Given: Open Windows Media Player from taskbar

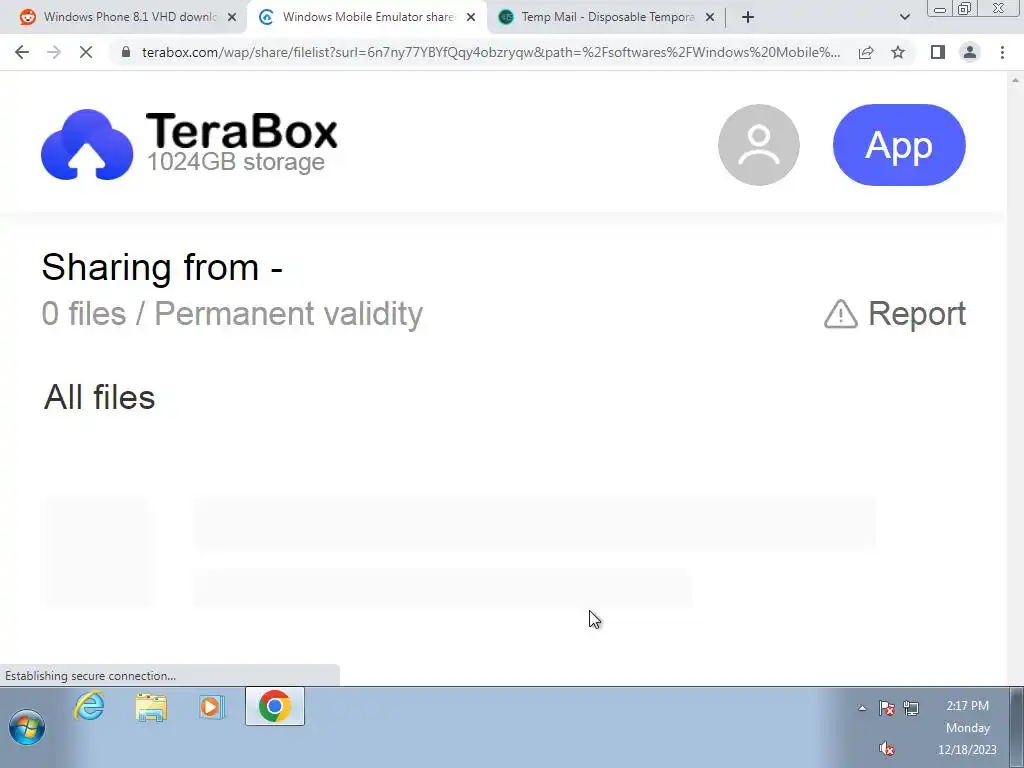Looking at the screenshot, I should pyautogui.click(x=212, y=707).
